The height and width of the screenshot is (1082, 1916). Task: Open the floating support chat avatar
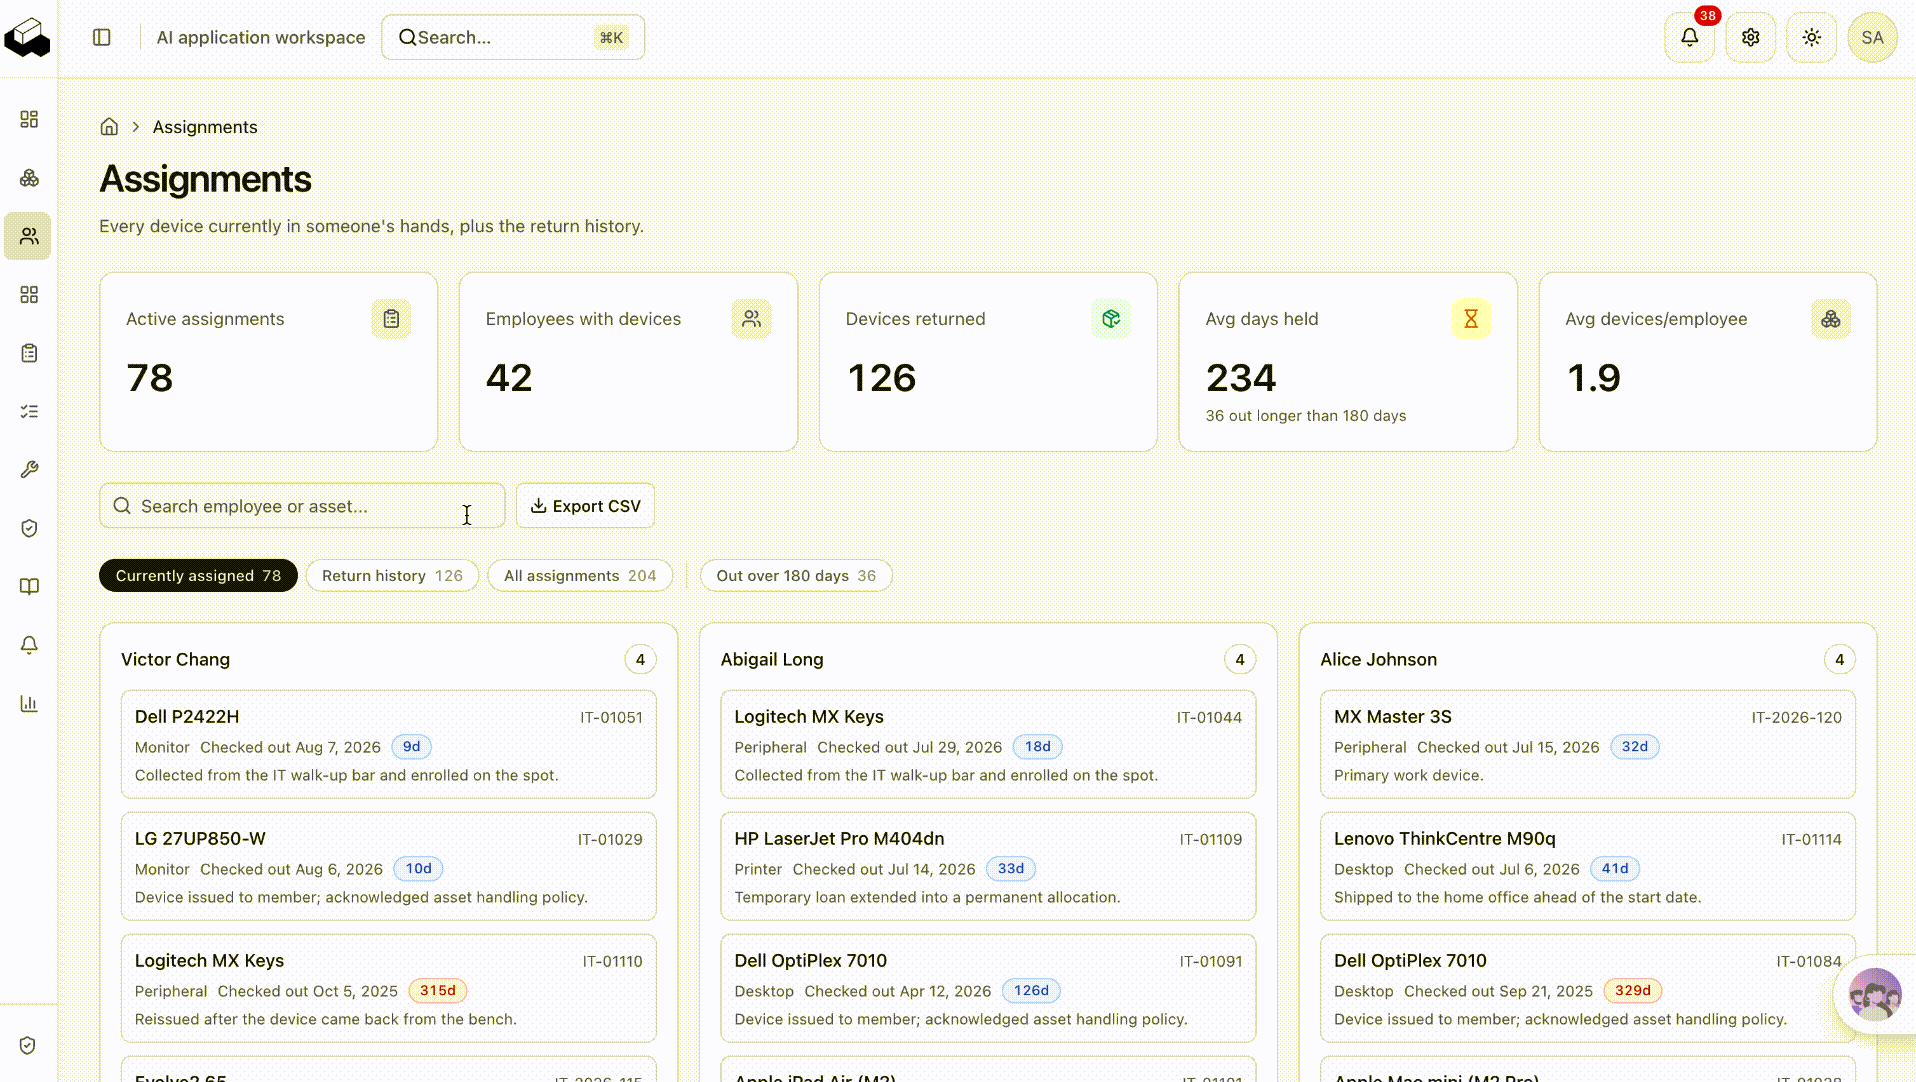click(x=1875, y=994)
